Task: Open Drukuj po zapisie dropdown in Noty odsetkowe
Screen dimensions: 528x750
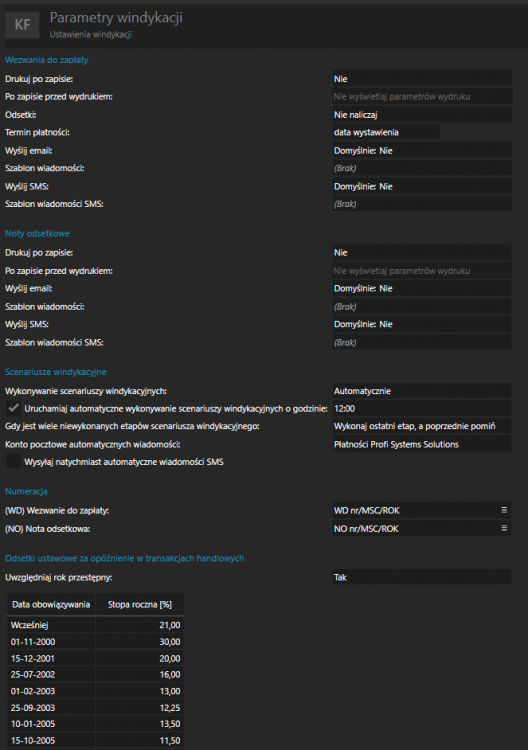Action: coord(422,253)
